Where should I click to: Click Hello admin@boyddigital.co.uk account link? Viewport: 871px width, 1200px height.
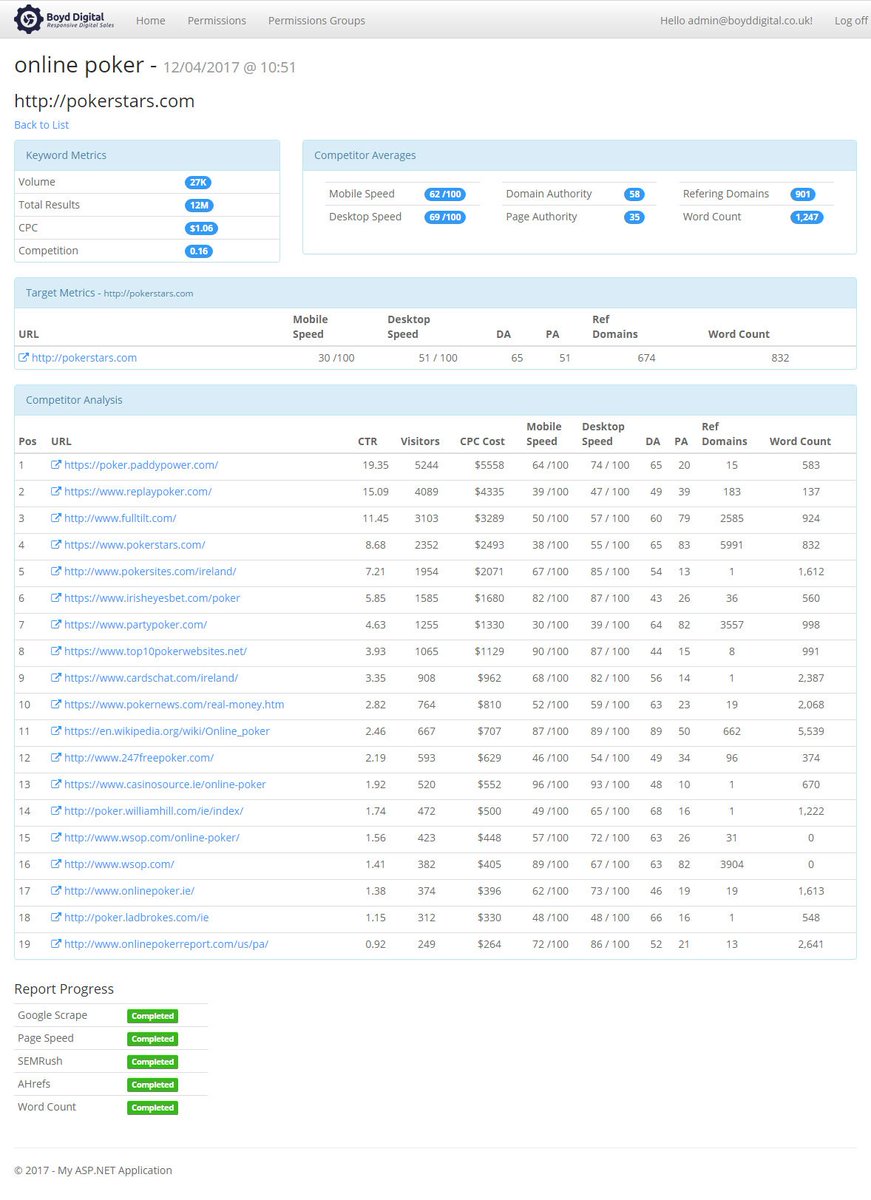[x=736, y=20]
